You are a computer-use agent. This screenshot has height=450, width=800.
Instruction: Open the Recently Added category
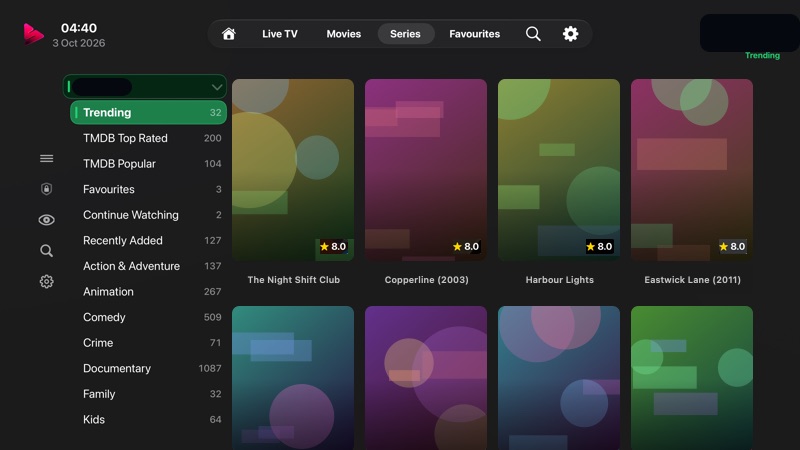coord(148,240)
